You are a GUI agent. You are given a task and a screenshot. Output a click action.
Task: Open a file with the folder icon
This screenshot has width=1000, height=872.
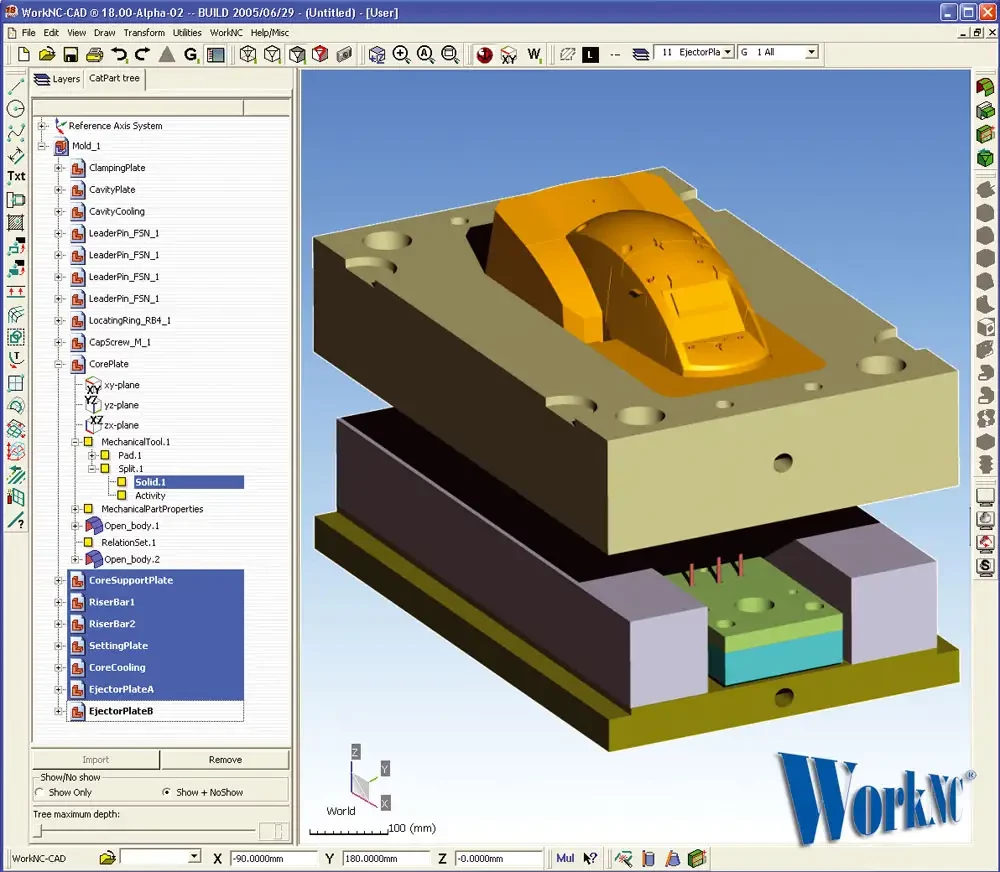point(47,54)
